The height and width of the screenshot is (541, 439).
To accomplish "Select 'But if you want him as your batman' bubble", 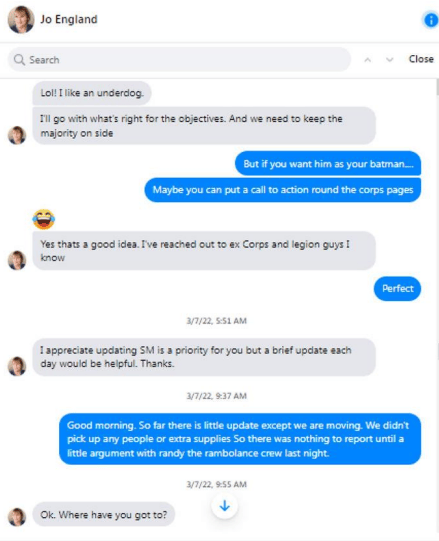I will point(328,164).
